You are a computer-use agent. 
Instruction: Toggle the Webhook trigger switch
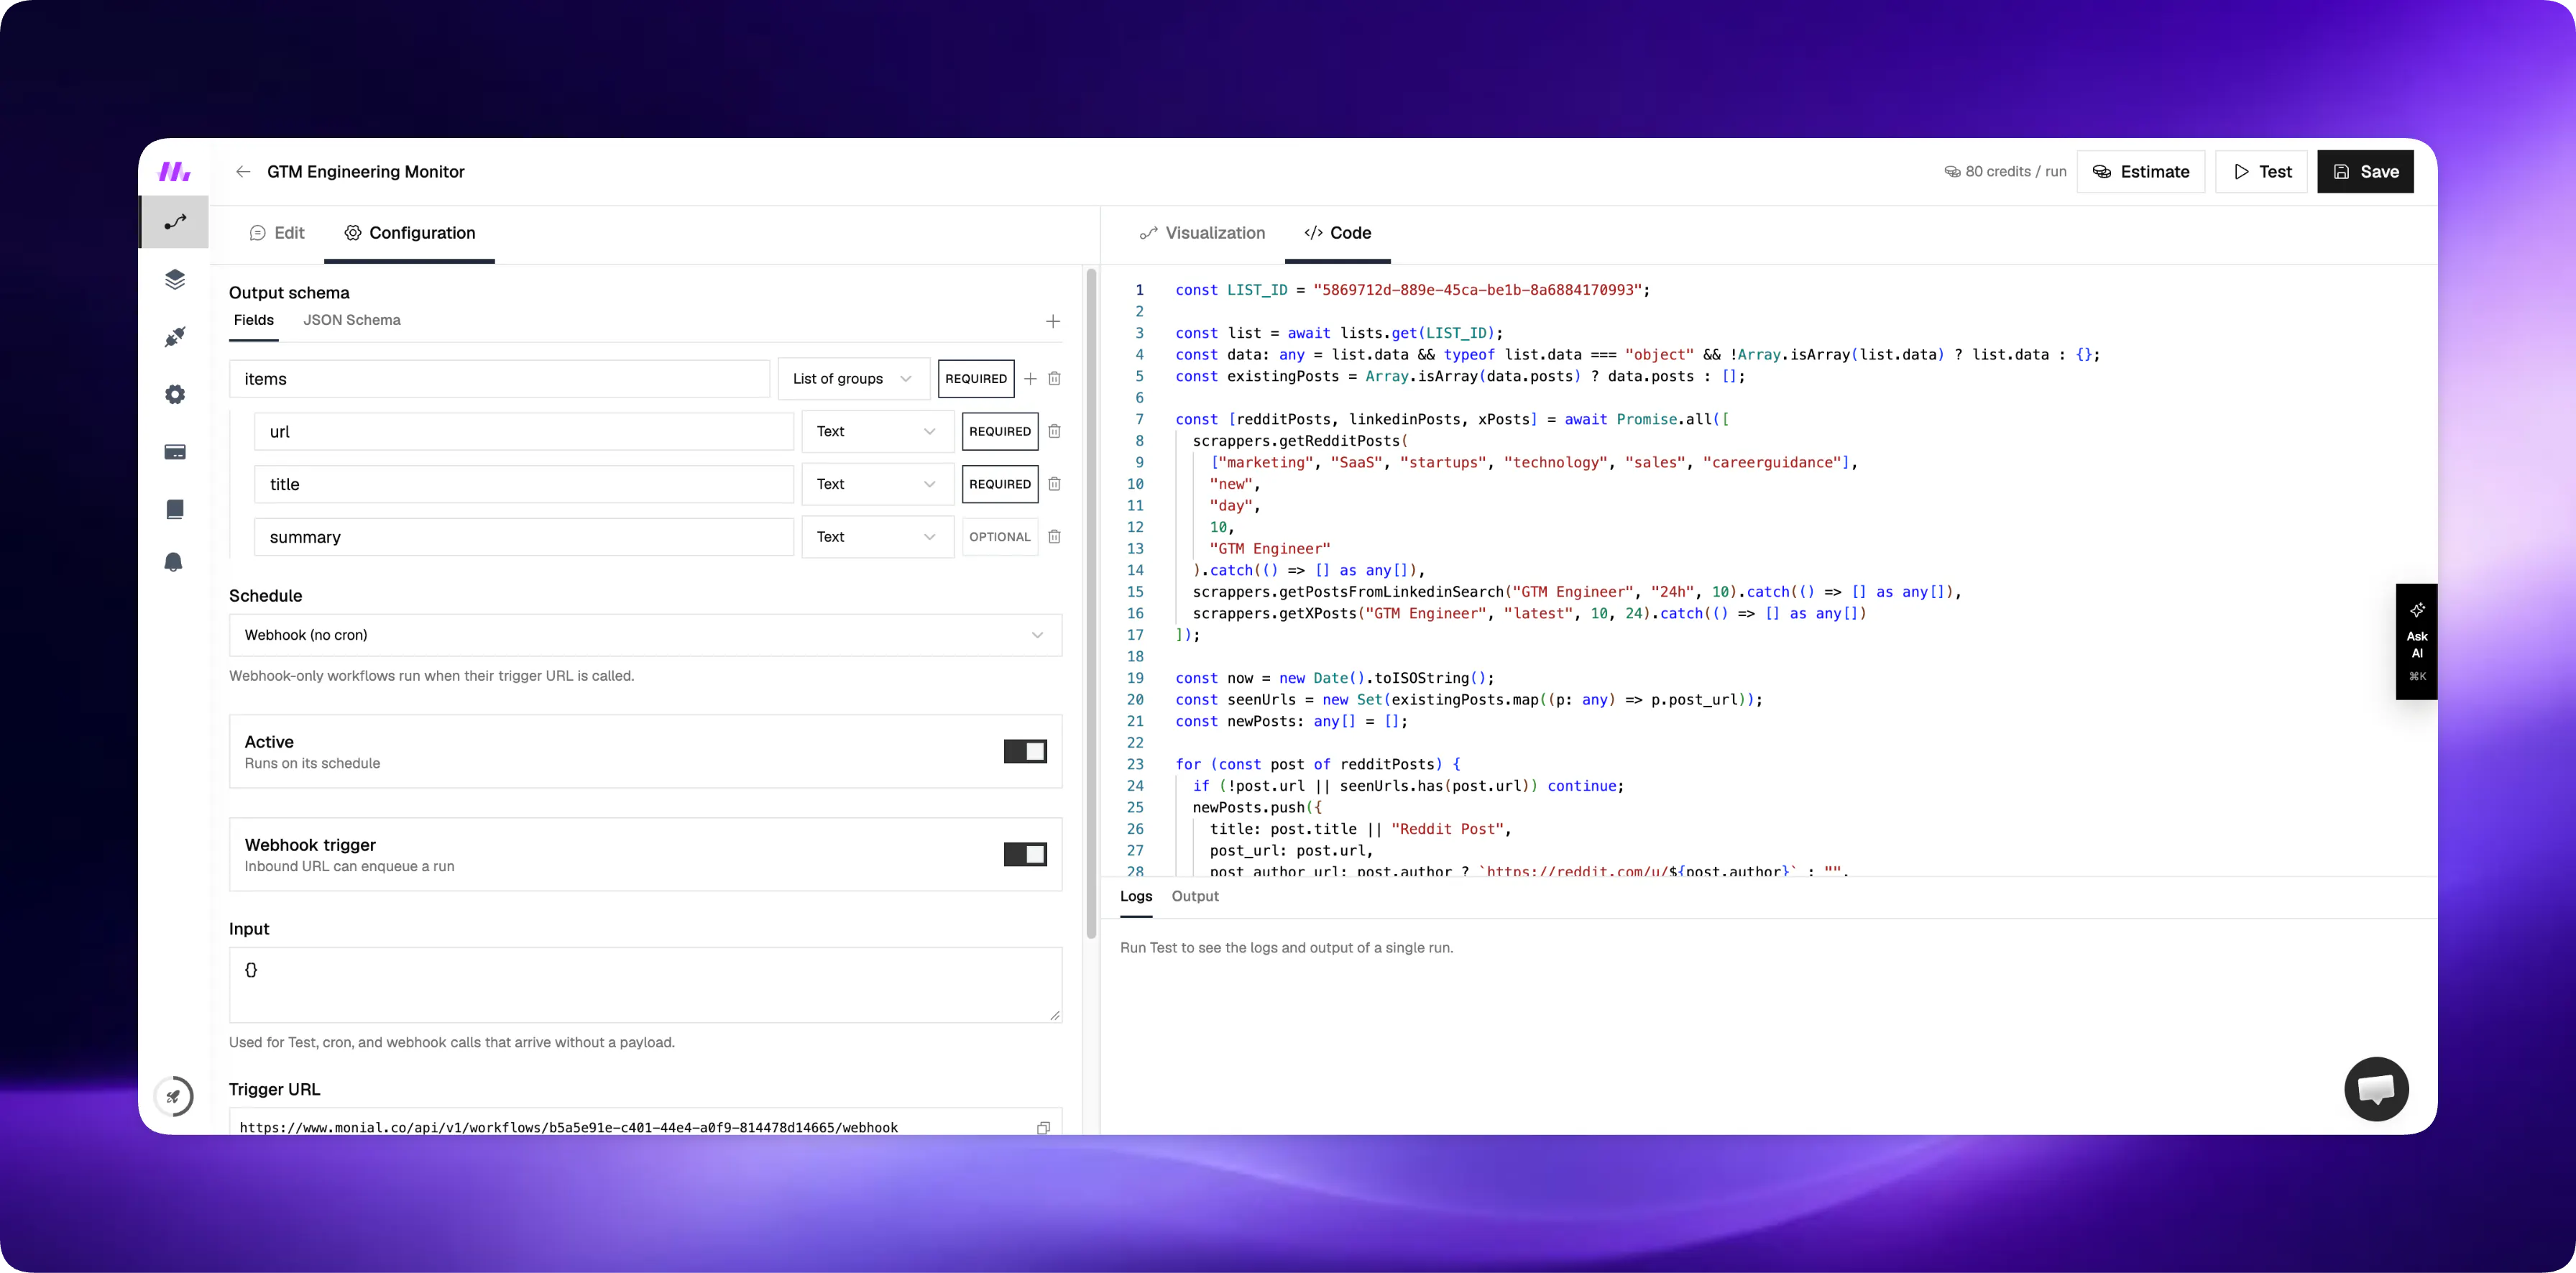click(1025, 855)
